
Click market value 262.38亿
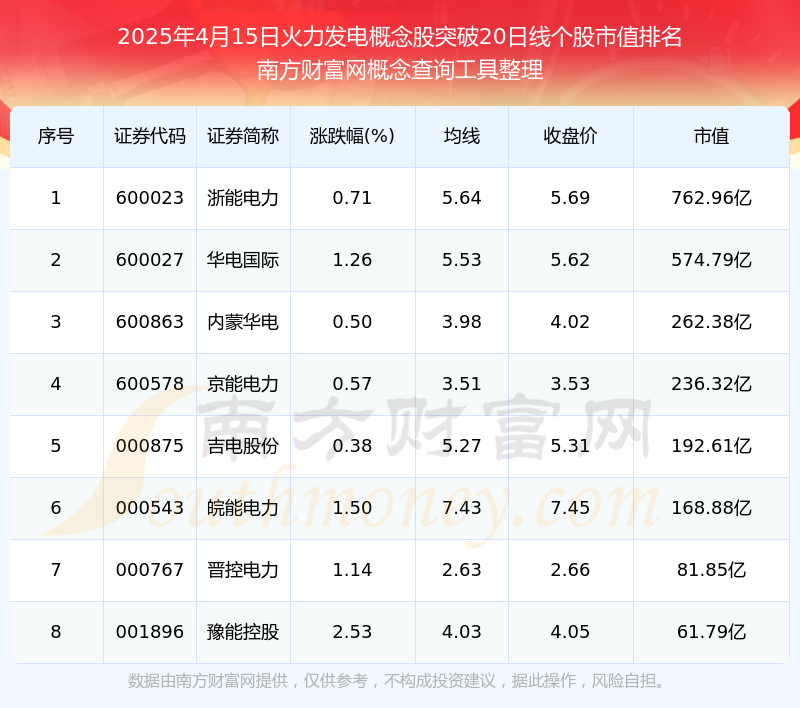click(x=711, y=322)
